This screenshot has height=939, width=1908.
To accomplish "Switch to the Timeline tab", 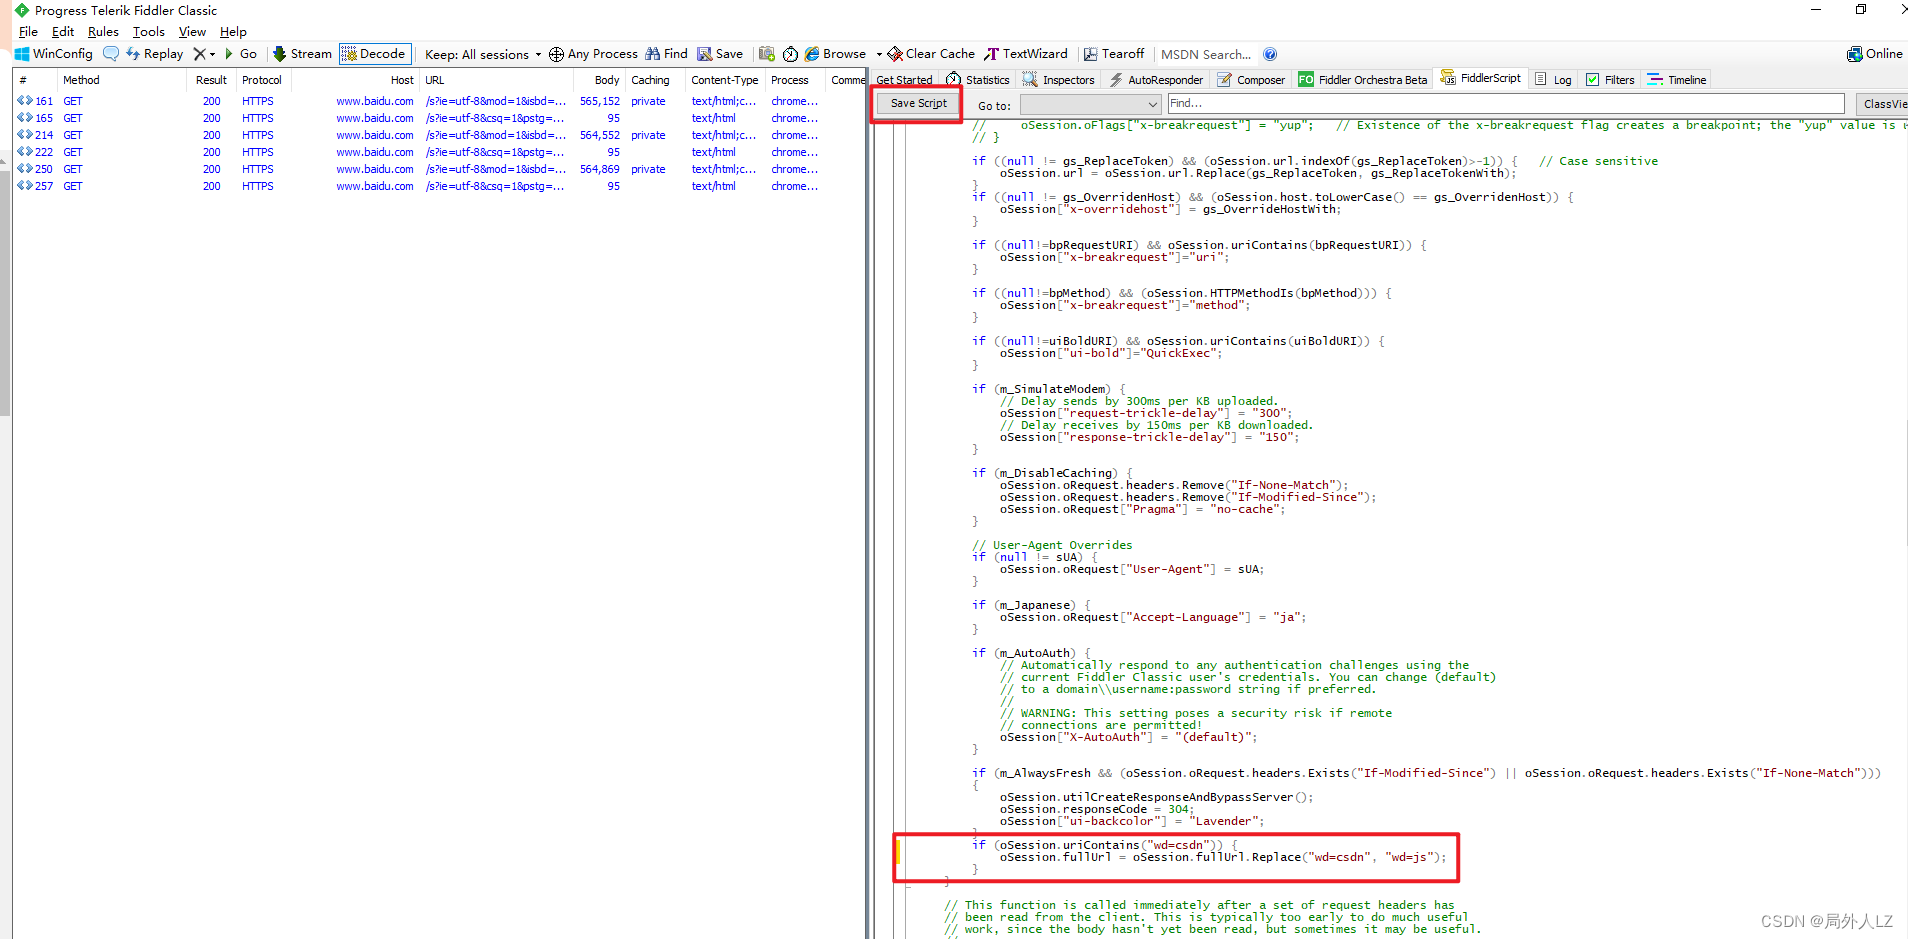I will (1677, 80).
